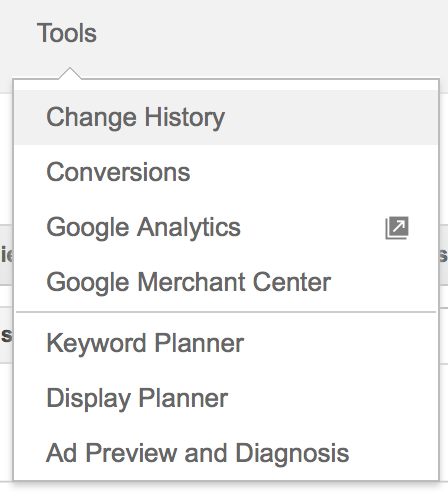
Task: Click the highlighted Change History row
Action: tap(226, 117)
